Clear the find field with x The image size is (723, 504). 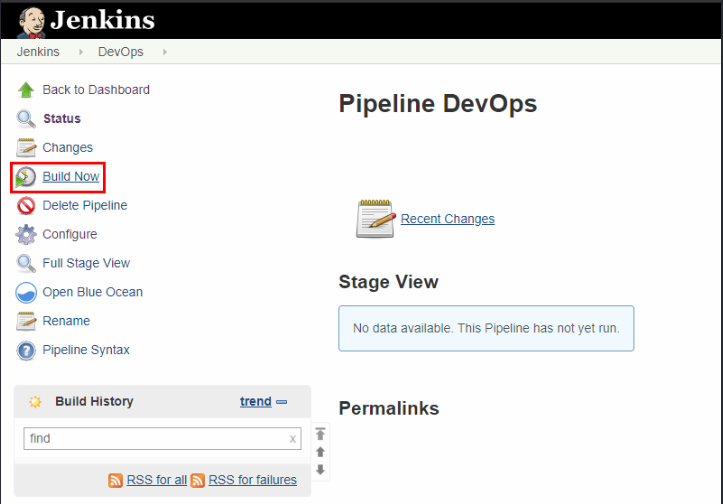click(x=292, y=439)
